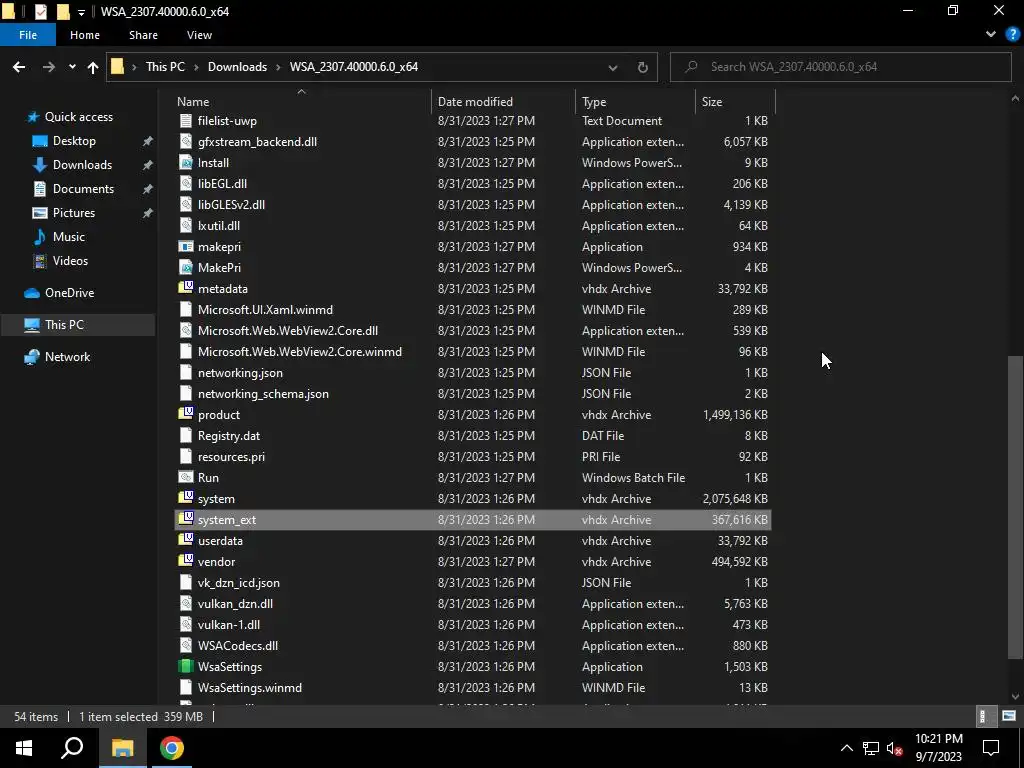Go forward with the Forward arrow
The width and height of the screenshot is (1024, 768).
pos(49,67)
